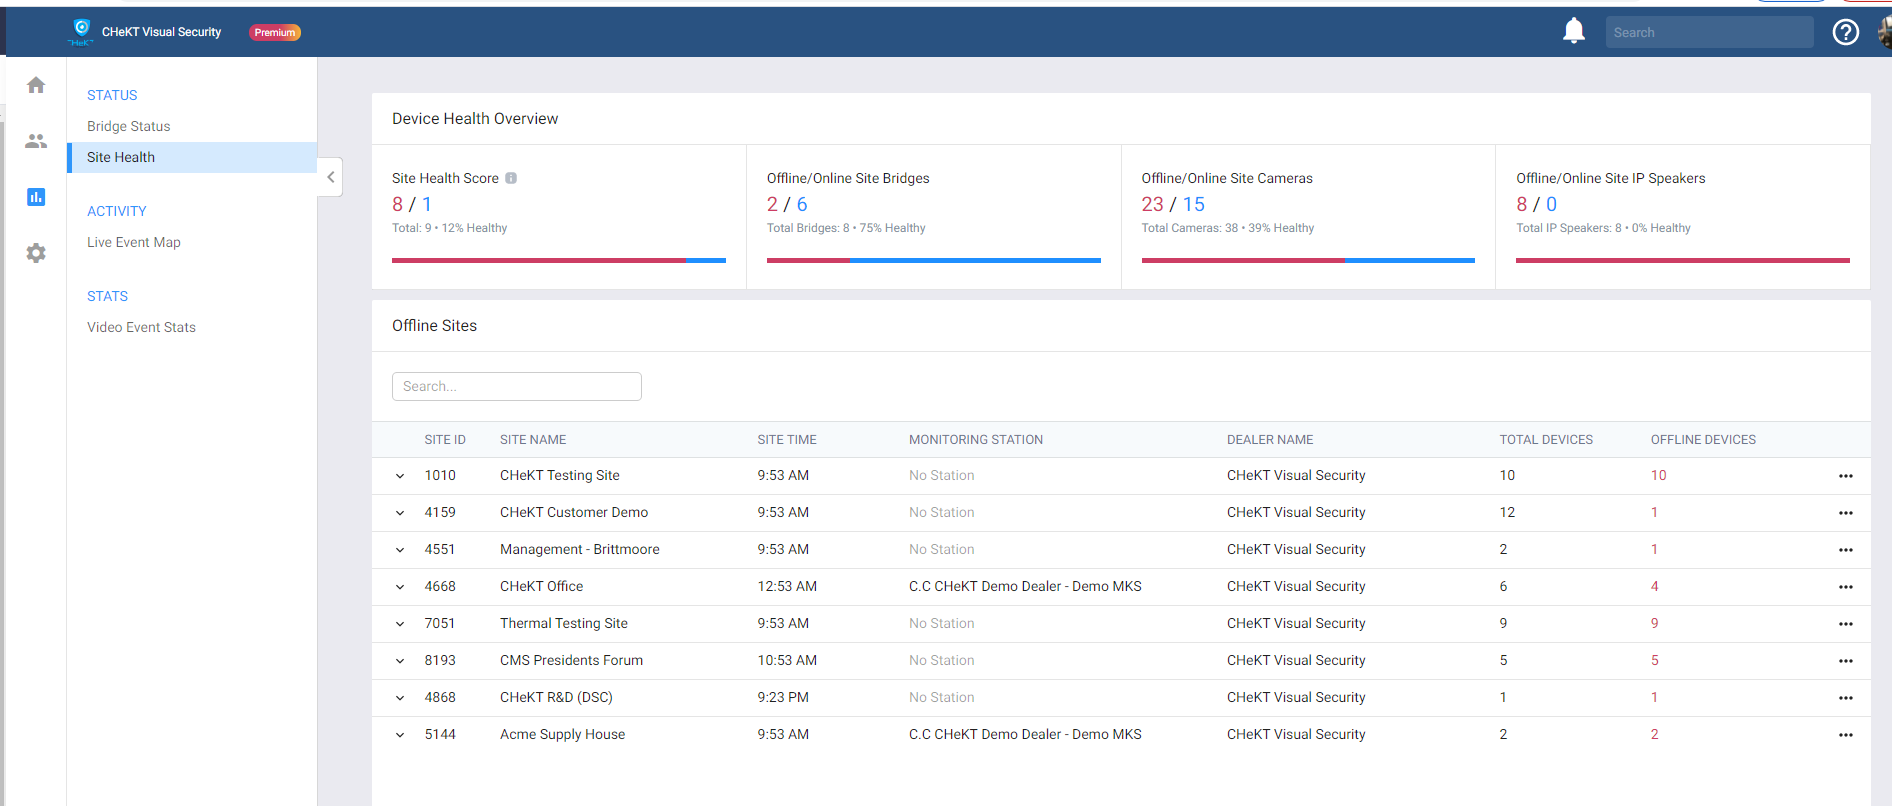Click the CHeKT Visual Security title

(x=161, y=32)
